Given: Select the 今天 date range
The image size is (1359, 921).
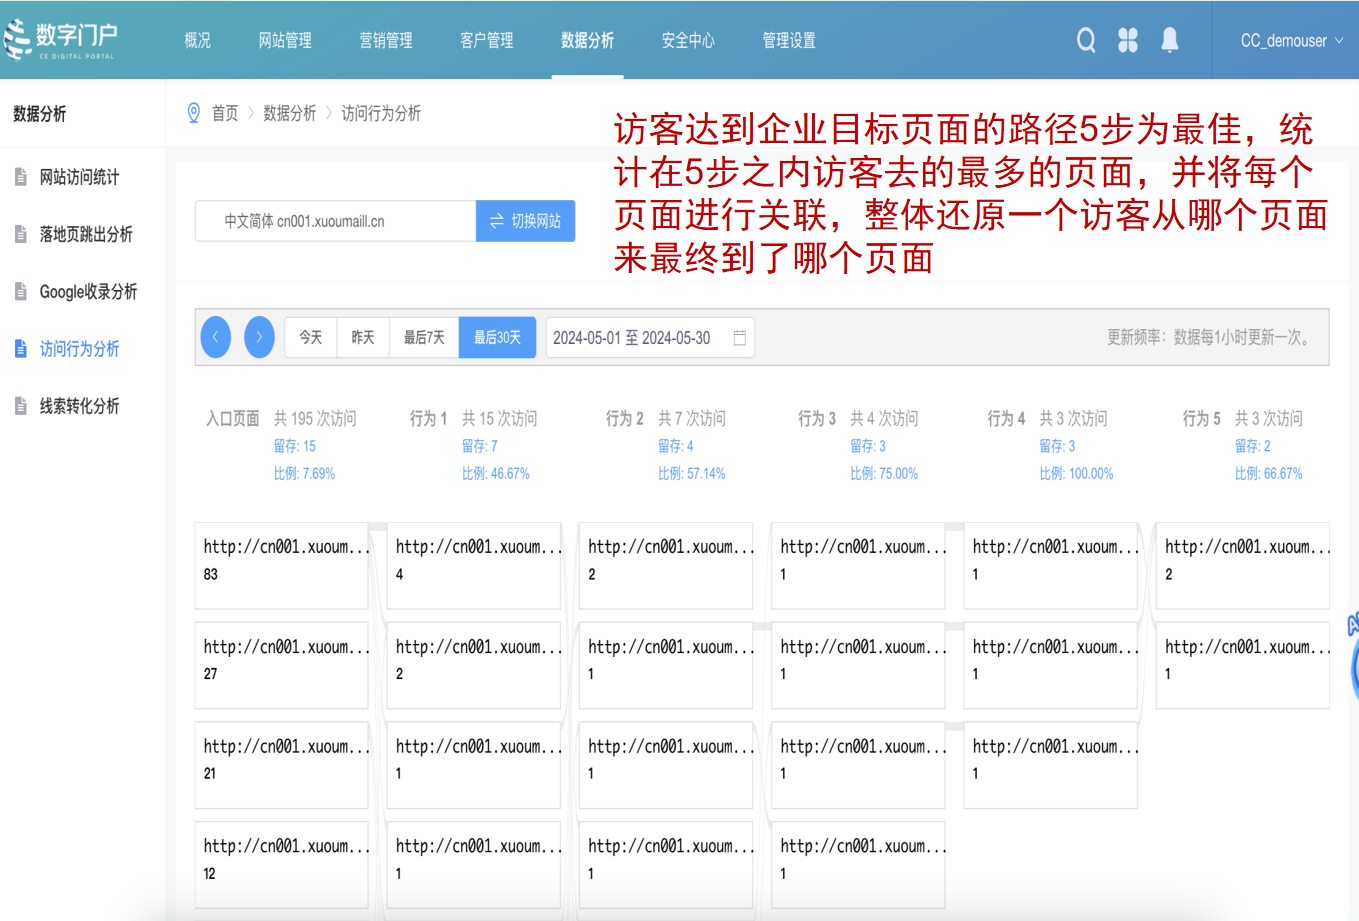Looking at the screenshot, I should (x=311, y=337).
